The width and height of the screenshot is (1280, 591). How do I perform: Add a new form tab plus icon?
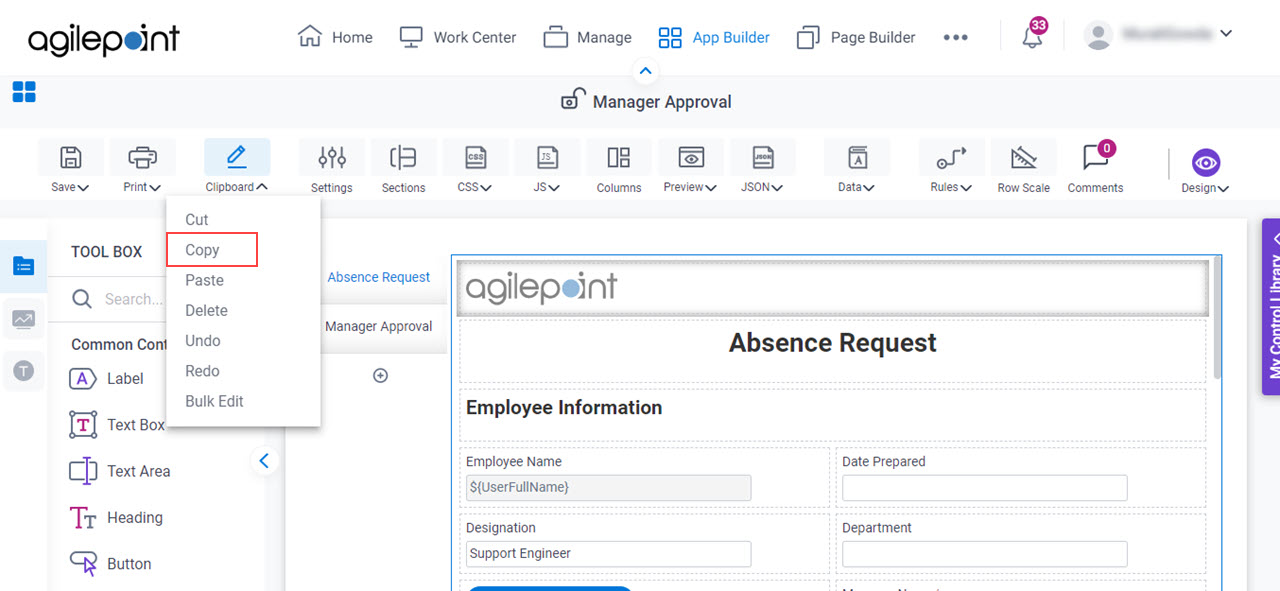pyautogui.click(x=380, y=376)
